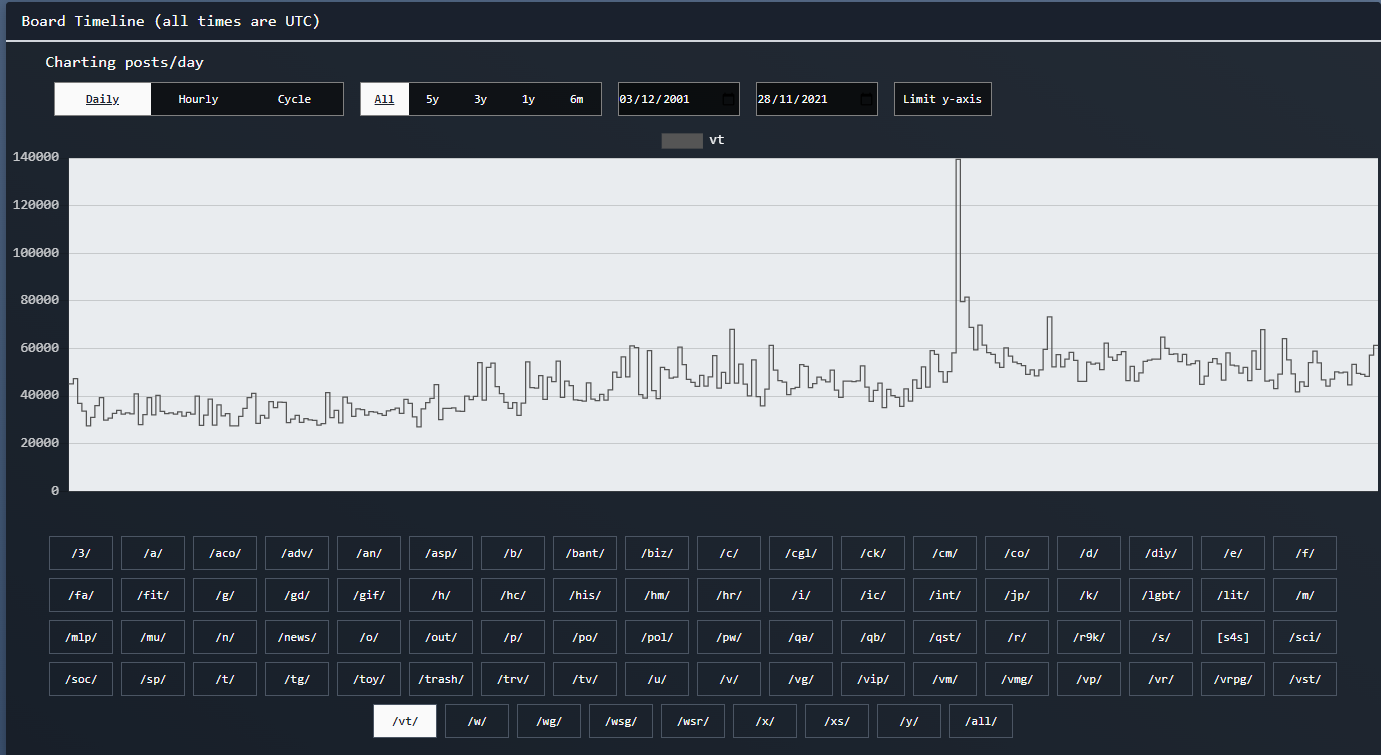Select the /vst/ board button
The width and height of the screenshot is (1381, 755).
1305,679
